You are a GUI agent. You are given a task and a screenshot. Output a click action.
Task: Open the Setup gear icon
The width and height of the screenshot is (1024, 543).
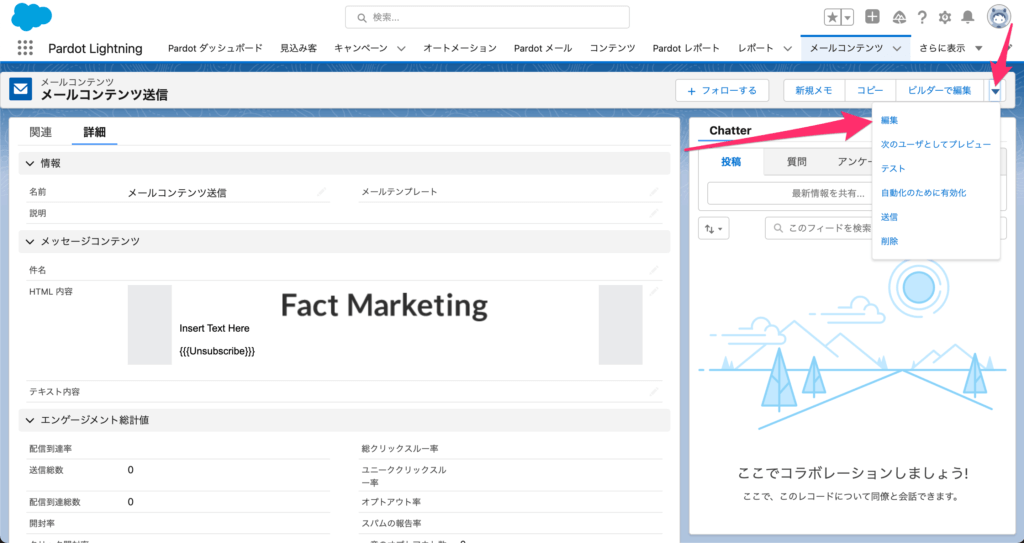pos(945,17)
